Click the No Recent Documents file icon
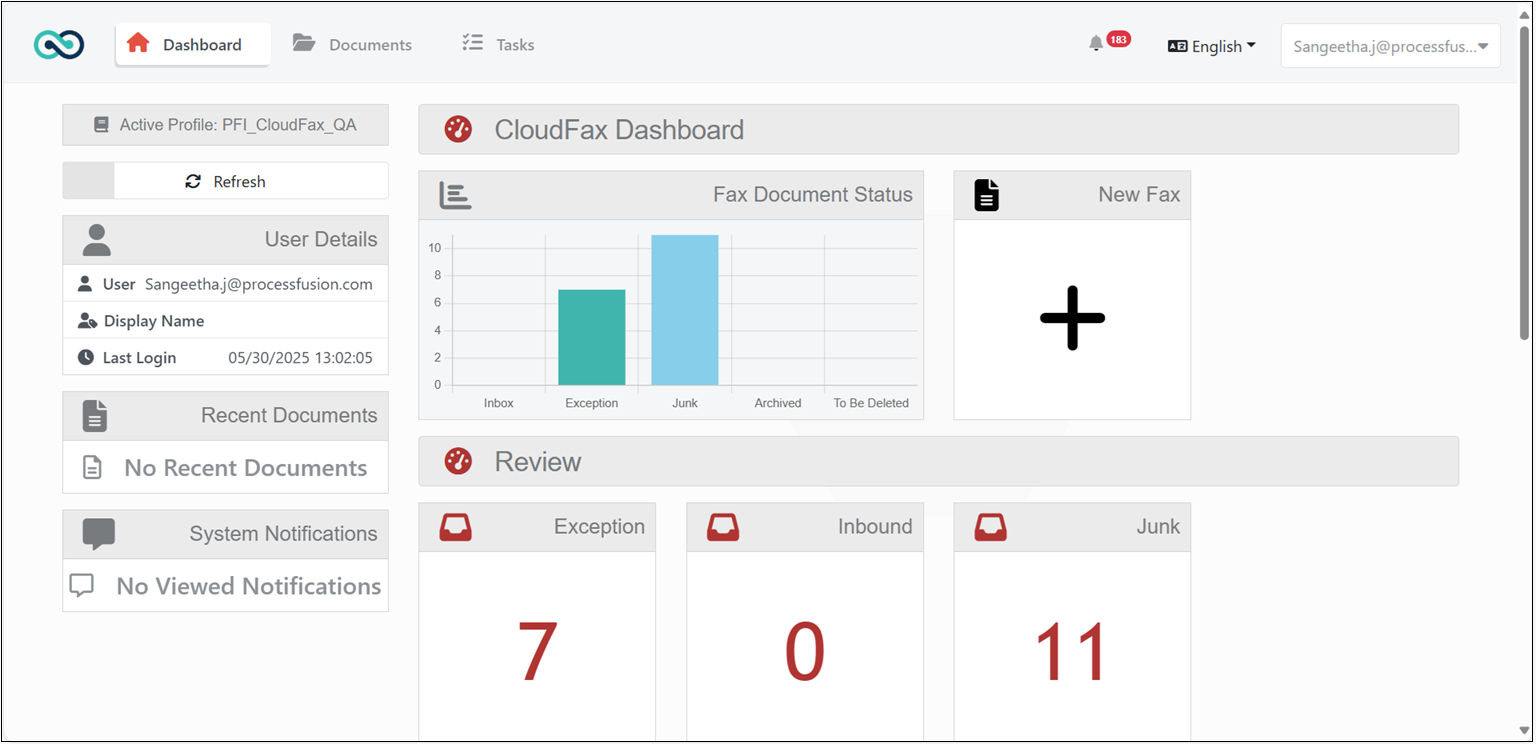Image resolution: width=1536 pixels, height=744 pixels. click(x=92, y=467)
